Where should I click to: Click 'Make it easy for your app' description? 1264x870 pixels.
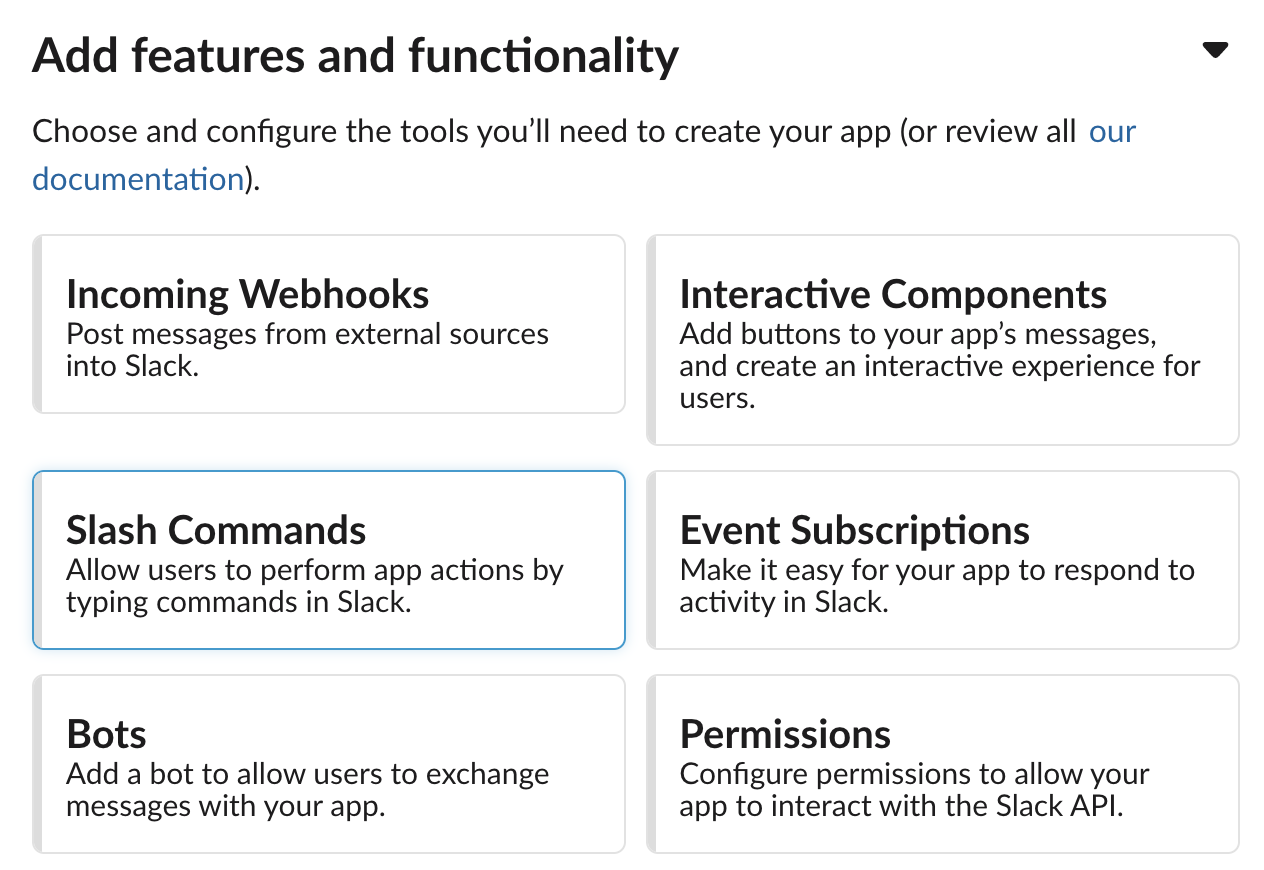[936, 571]
